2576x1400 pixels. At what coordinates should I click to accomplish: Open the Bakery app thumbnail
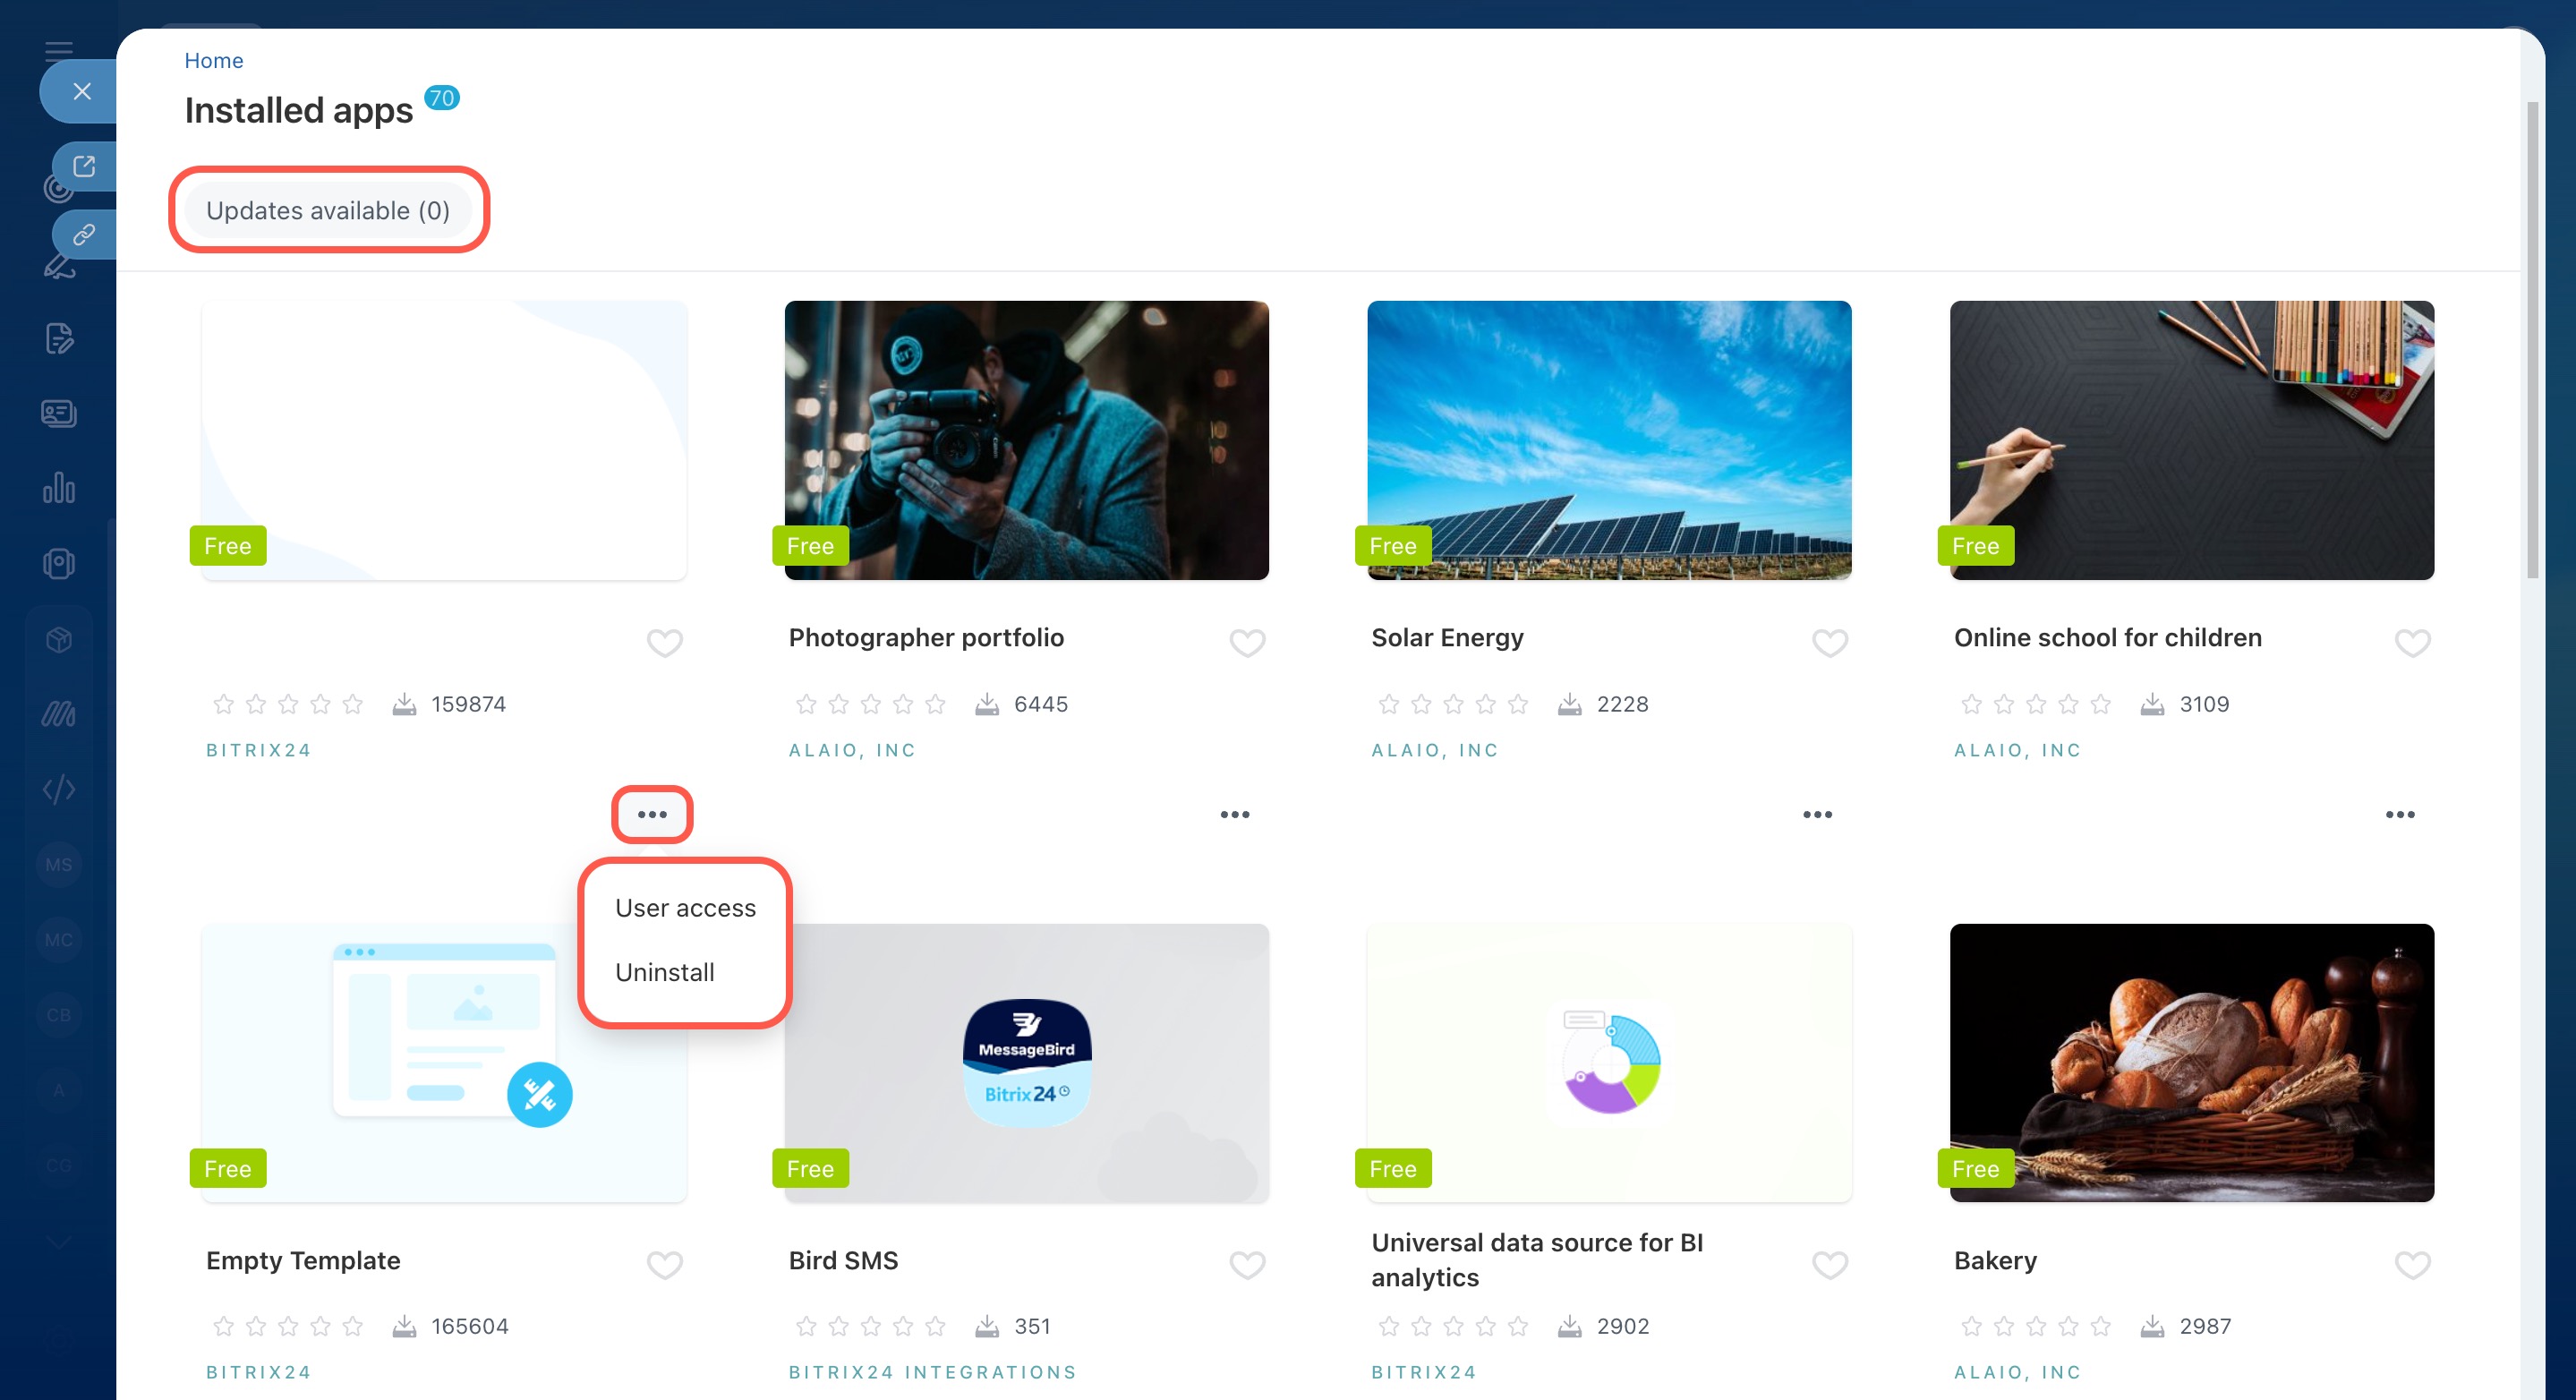(2191, 1062)
